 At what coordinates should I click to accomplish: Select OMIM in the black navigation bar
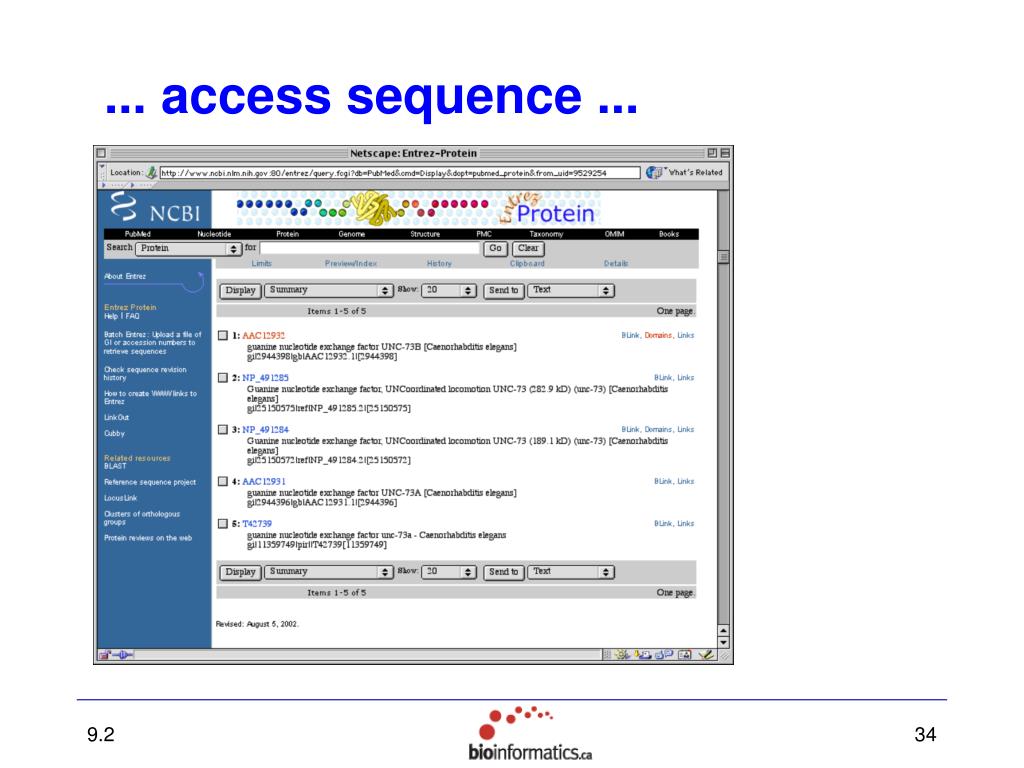[x=615, y=234]
